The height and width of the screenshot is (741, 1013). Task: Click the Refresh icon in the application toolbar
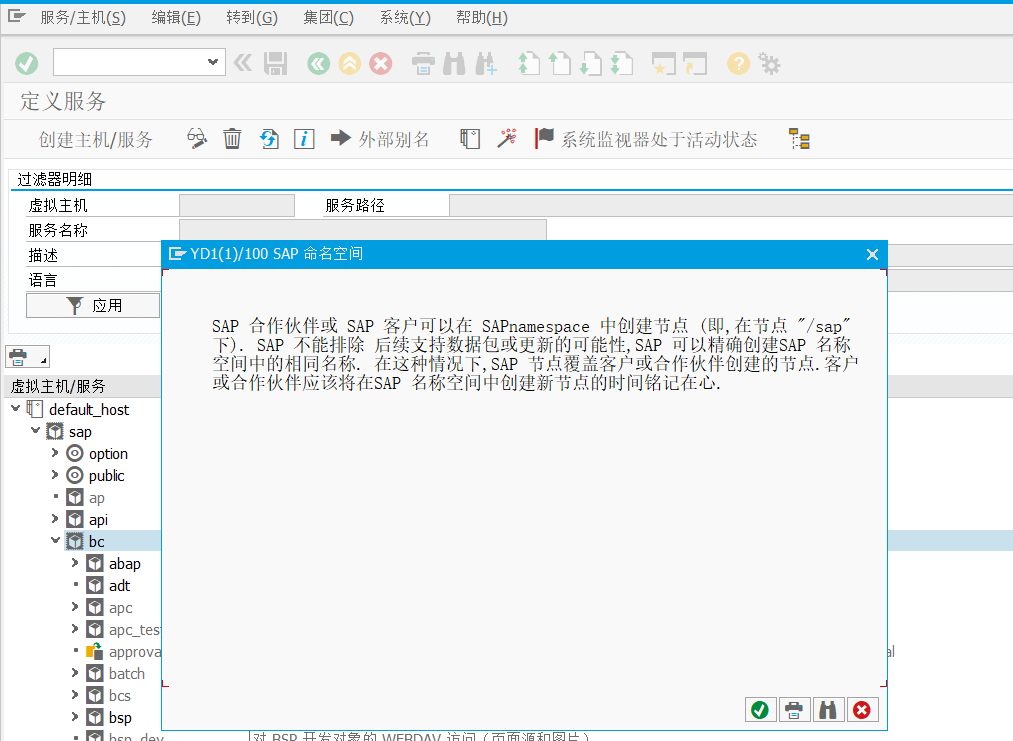tap(269, 138)
